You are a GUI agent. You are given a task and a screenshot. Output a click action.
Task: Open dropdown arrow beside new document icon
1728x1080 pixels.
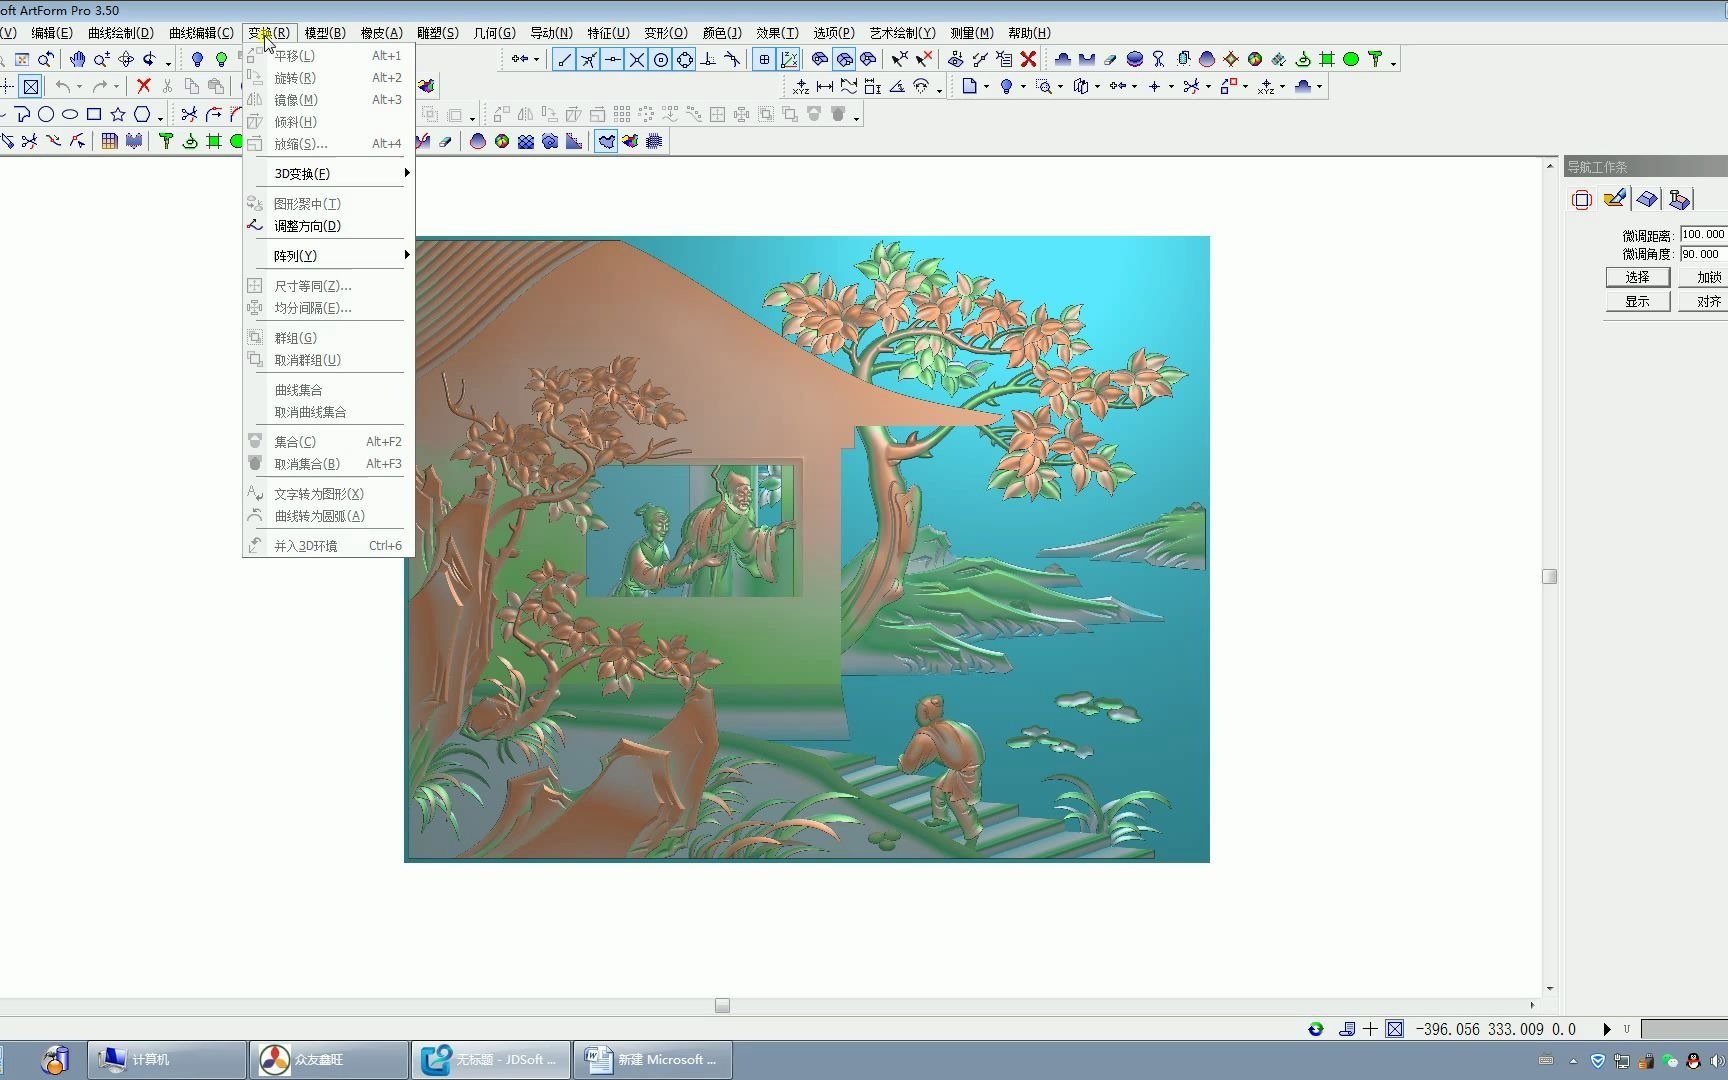986,87
